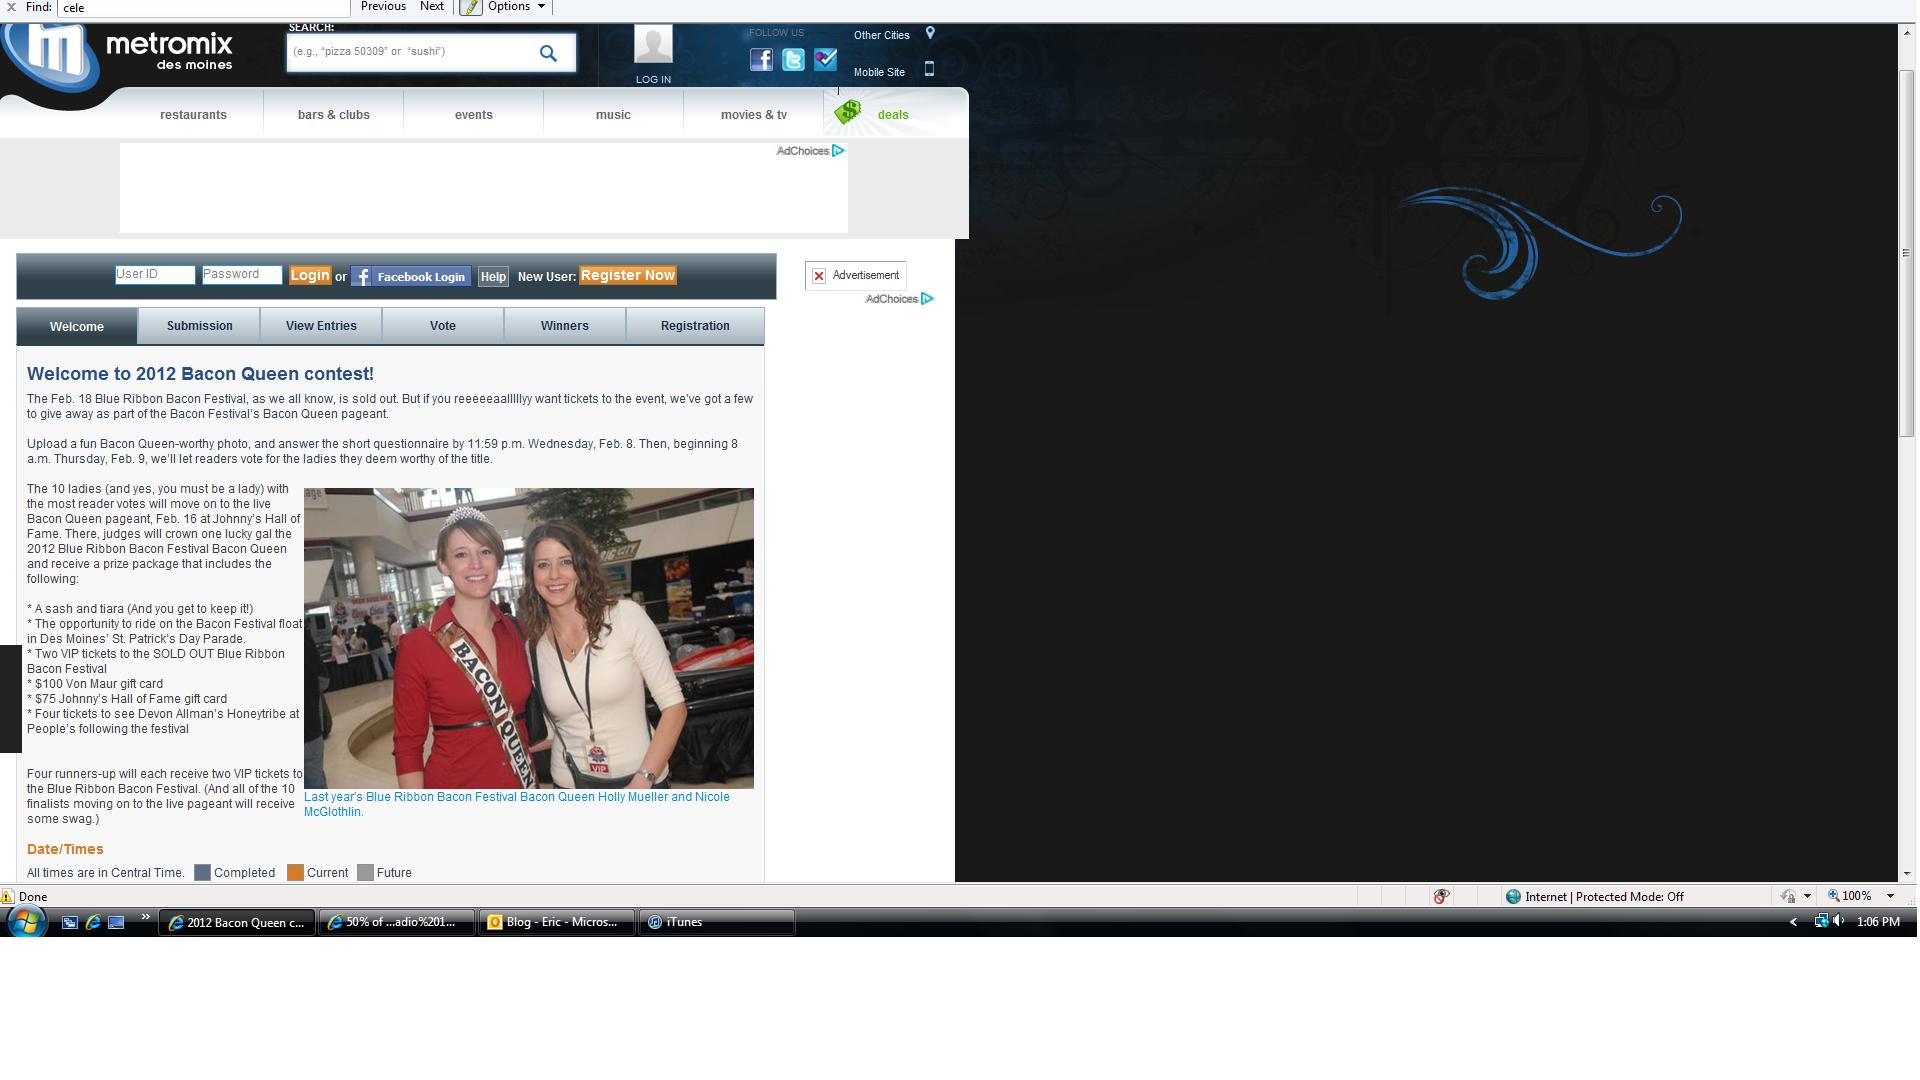
Task: Click the Other Cities map pin icon
Action: click(930, 33)
